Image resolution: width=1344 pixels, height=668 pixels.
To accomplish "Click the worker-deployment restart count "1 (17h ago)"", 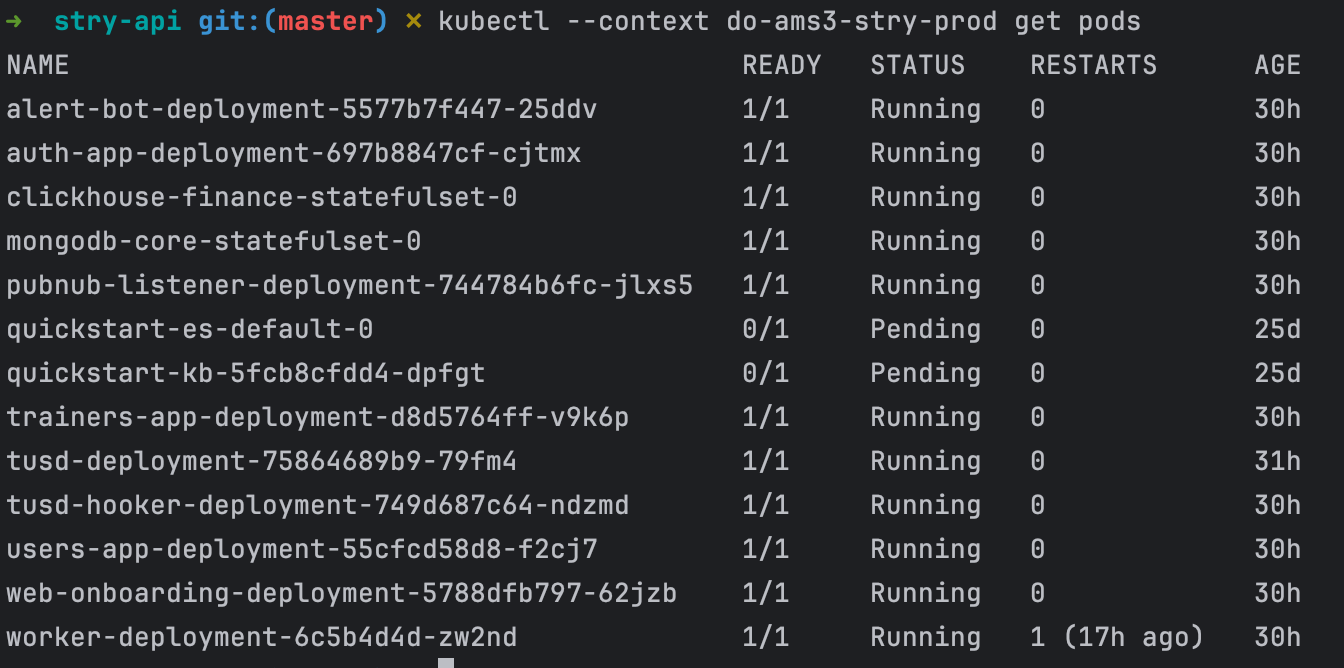I will (x=1117, y=637).
